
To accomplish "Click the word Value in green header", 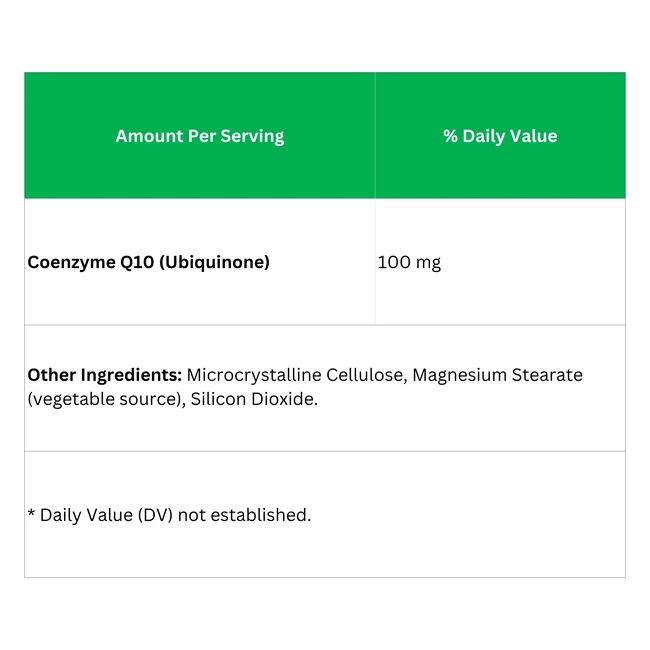I will (x=534, y=136).
